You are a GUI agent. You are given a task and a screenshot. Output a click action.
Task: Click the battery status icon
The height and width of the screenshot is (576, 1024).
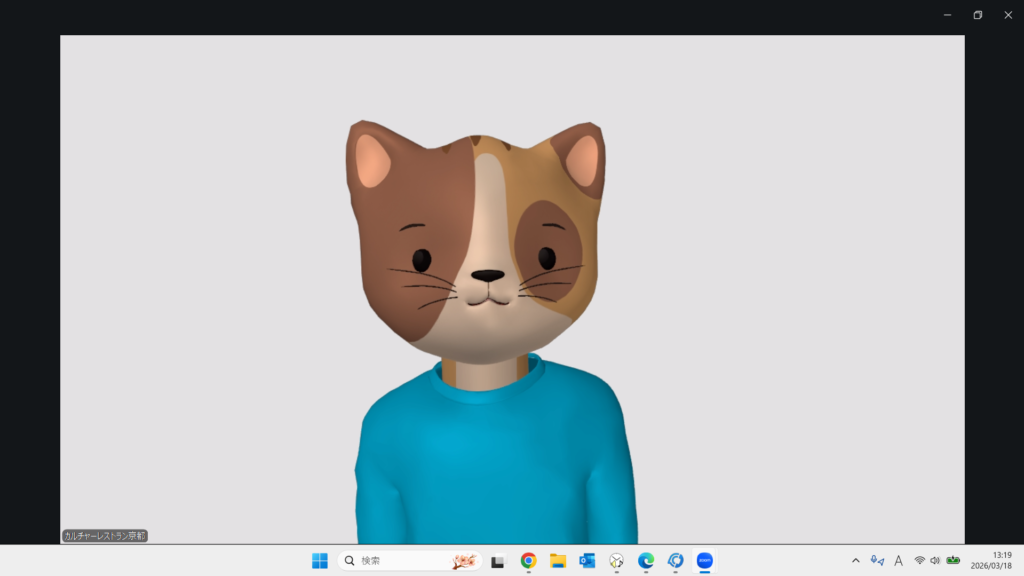(x=953, y=561)
